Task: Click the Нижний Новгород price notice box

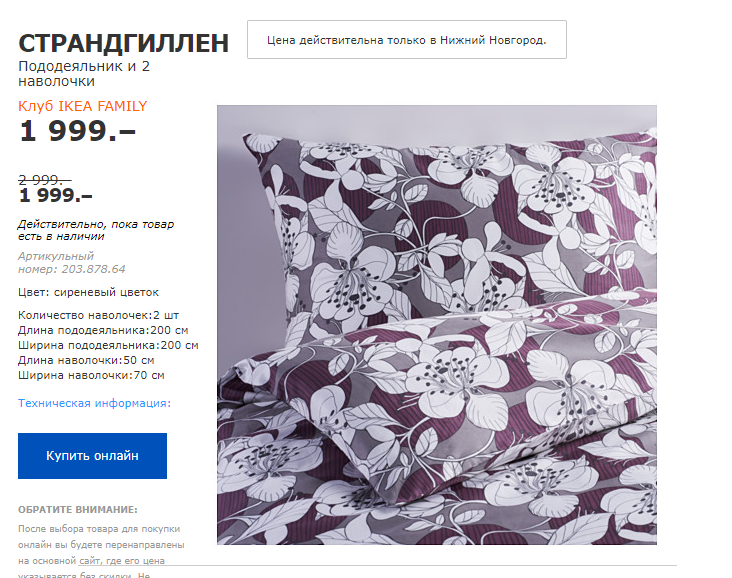Action: pyautogui.click(x=407, y=40)
